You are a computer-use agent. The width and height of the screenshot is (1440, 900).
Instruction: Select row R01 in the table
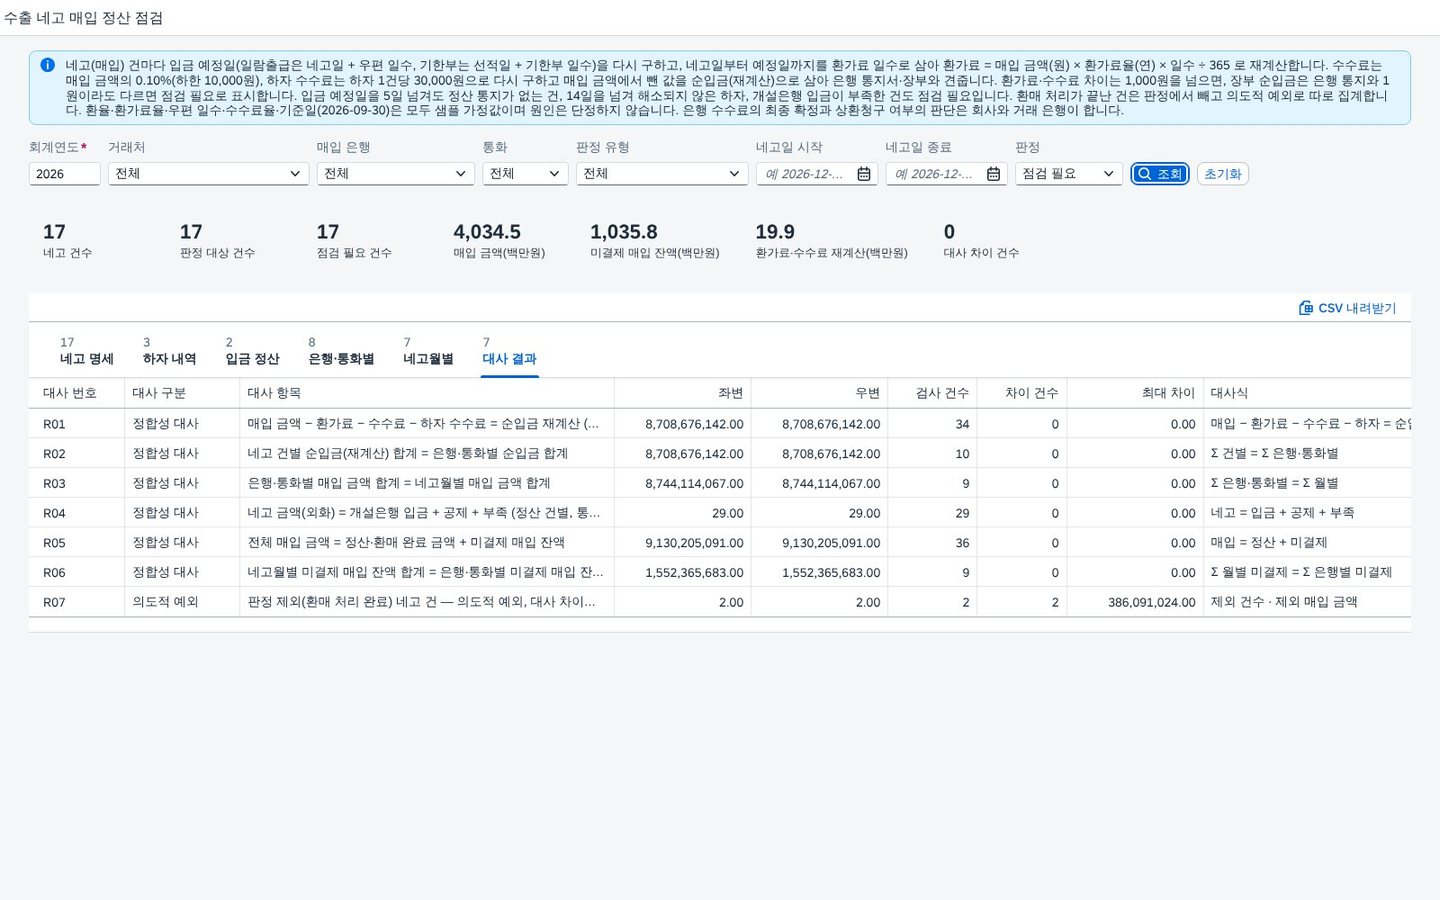[720, 424]
